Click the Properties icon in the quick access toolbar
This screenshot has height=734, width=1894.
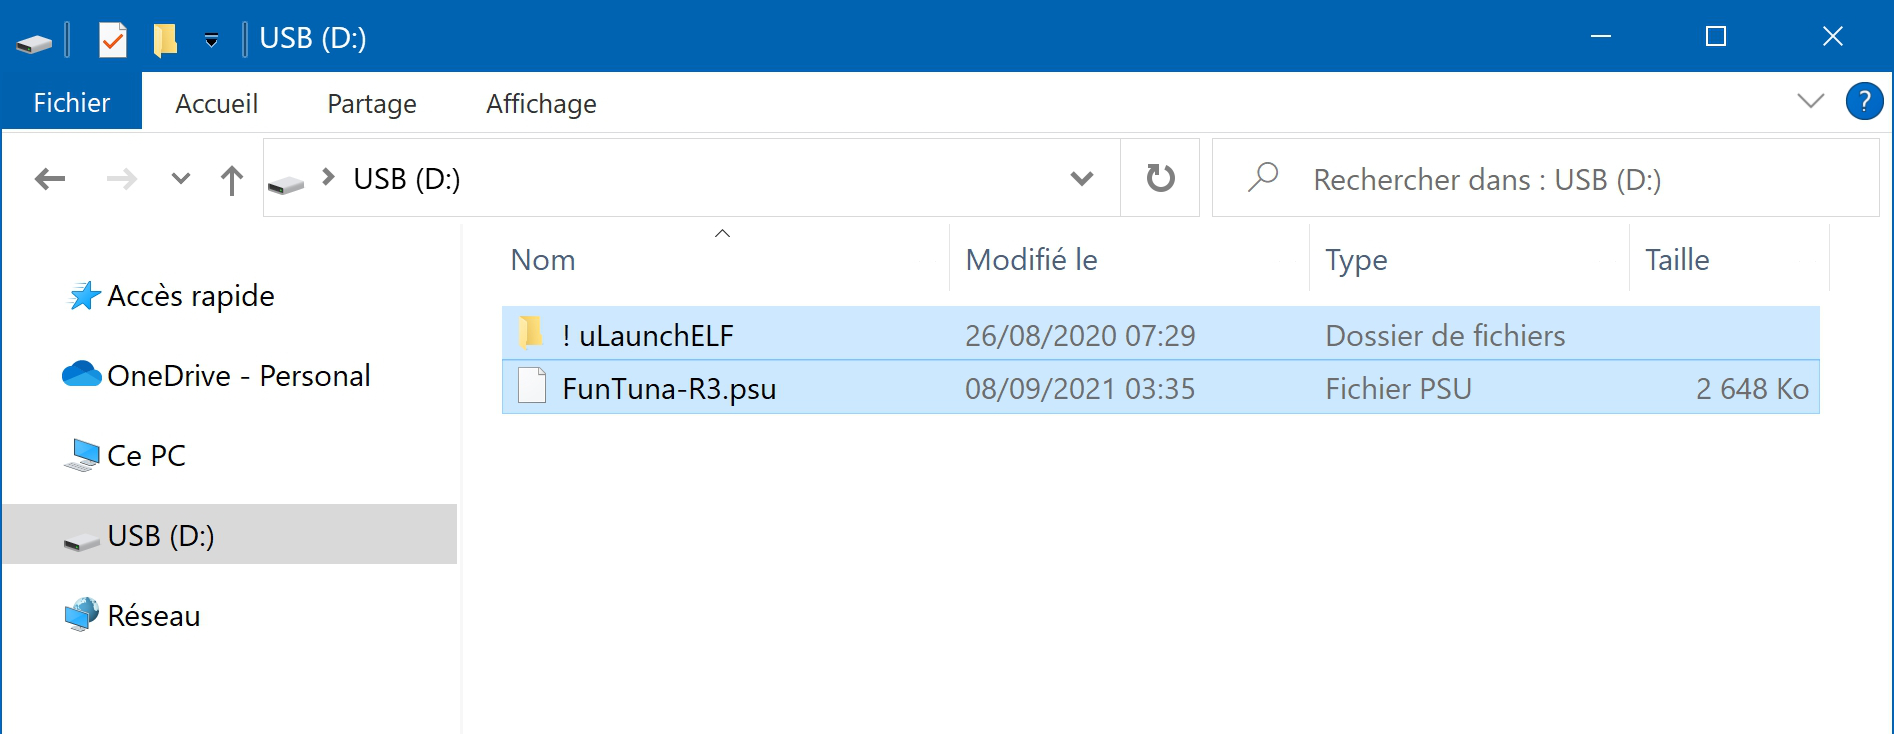(112, 39)
